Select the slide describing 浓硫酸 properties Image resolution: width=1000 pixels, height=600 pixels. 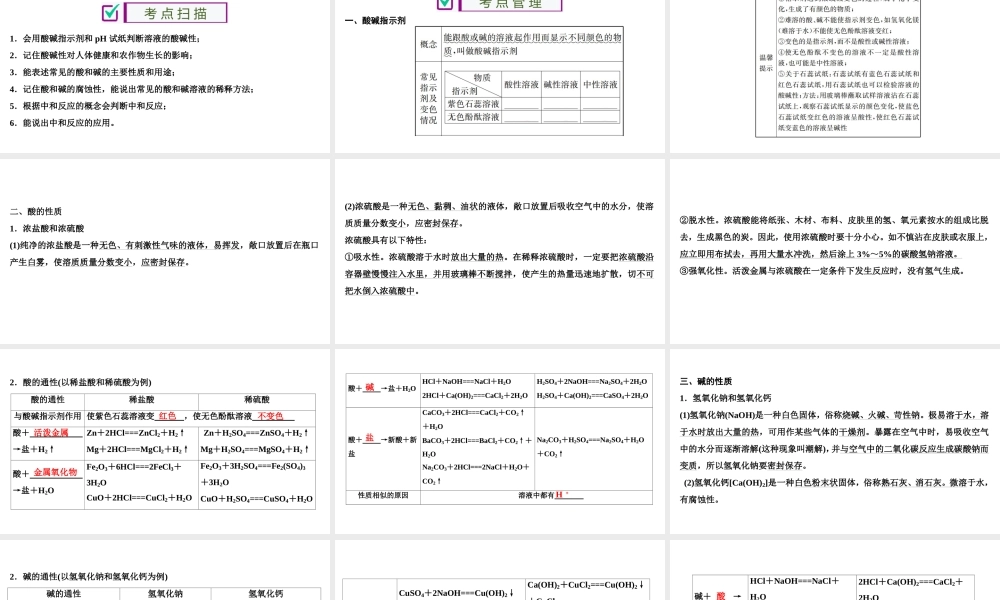(500, 250)
